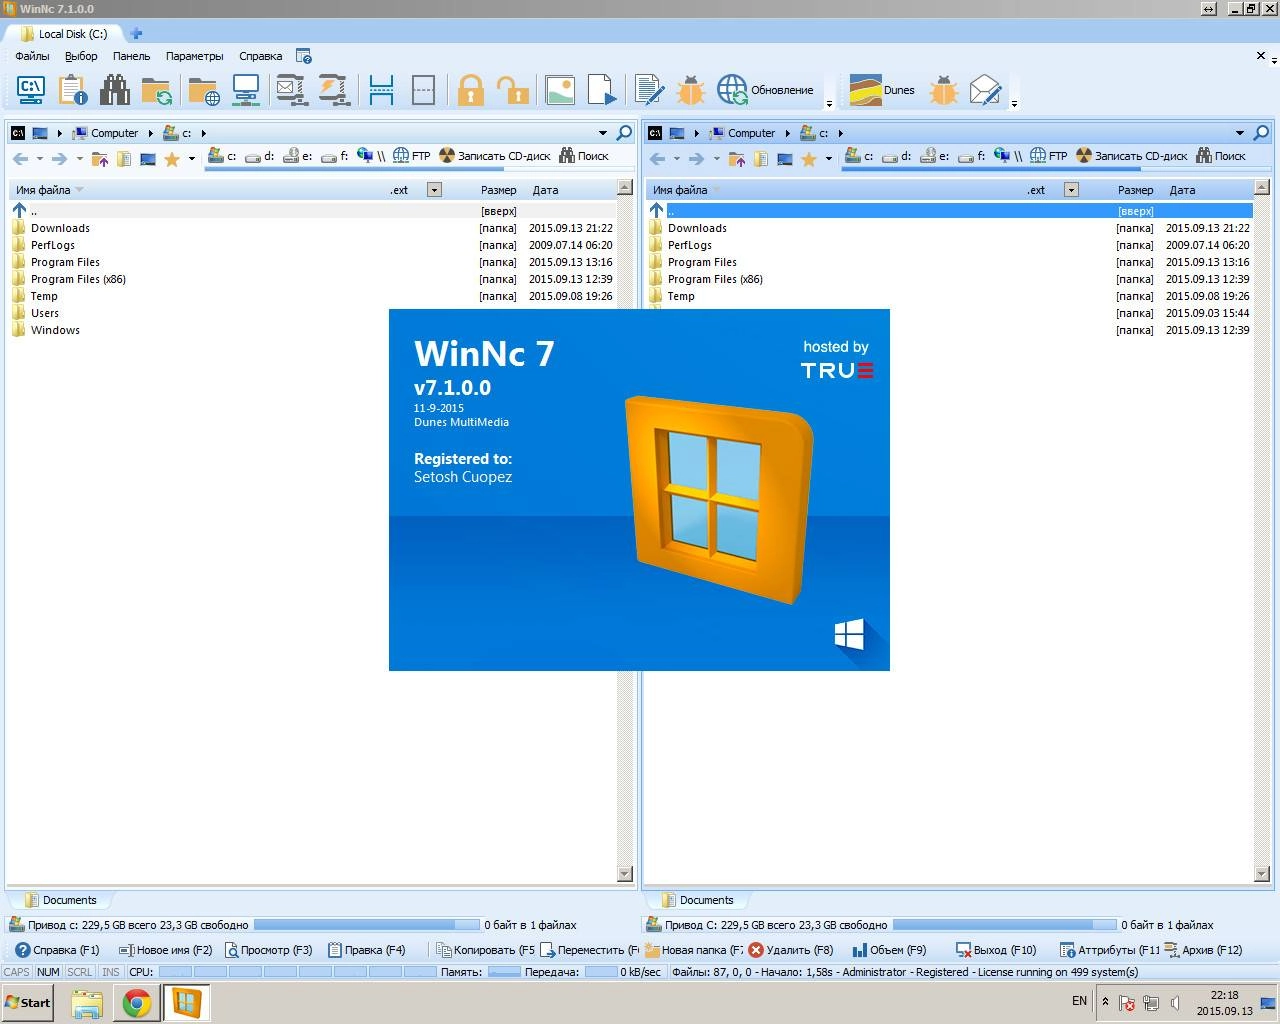Open the Файлы menu
The width and height of the screenshot is (1280, 1024).
[32, 56]
